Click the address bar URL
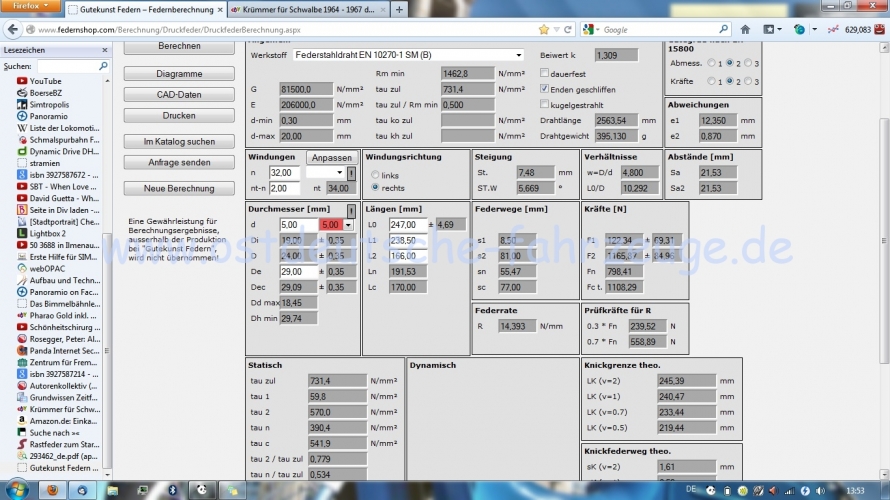This screenshot has width=890, height=500. (169, 30)
